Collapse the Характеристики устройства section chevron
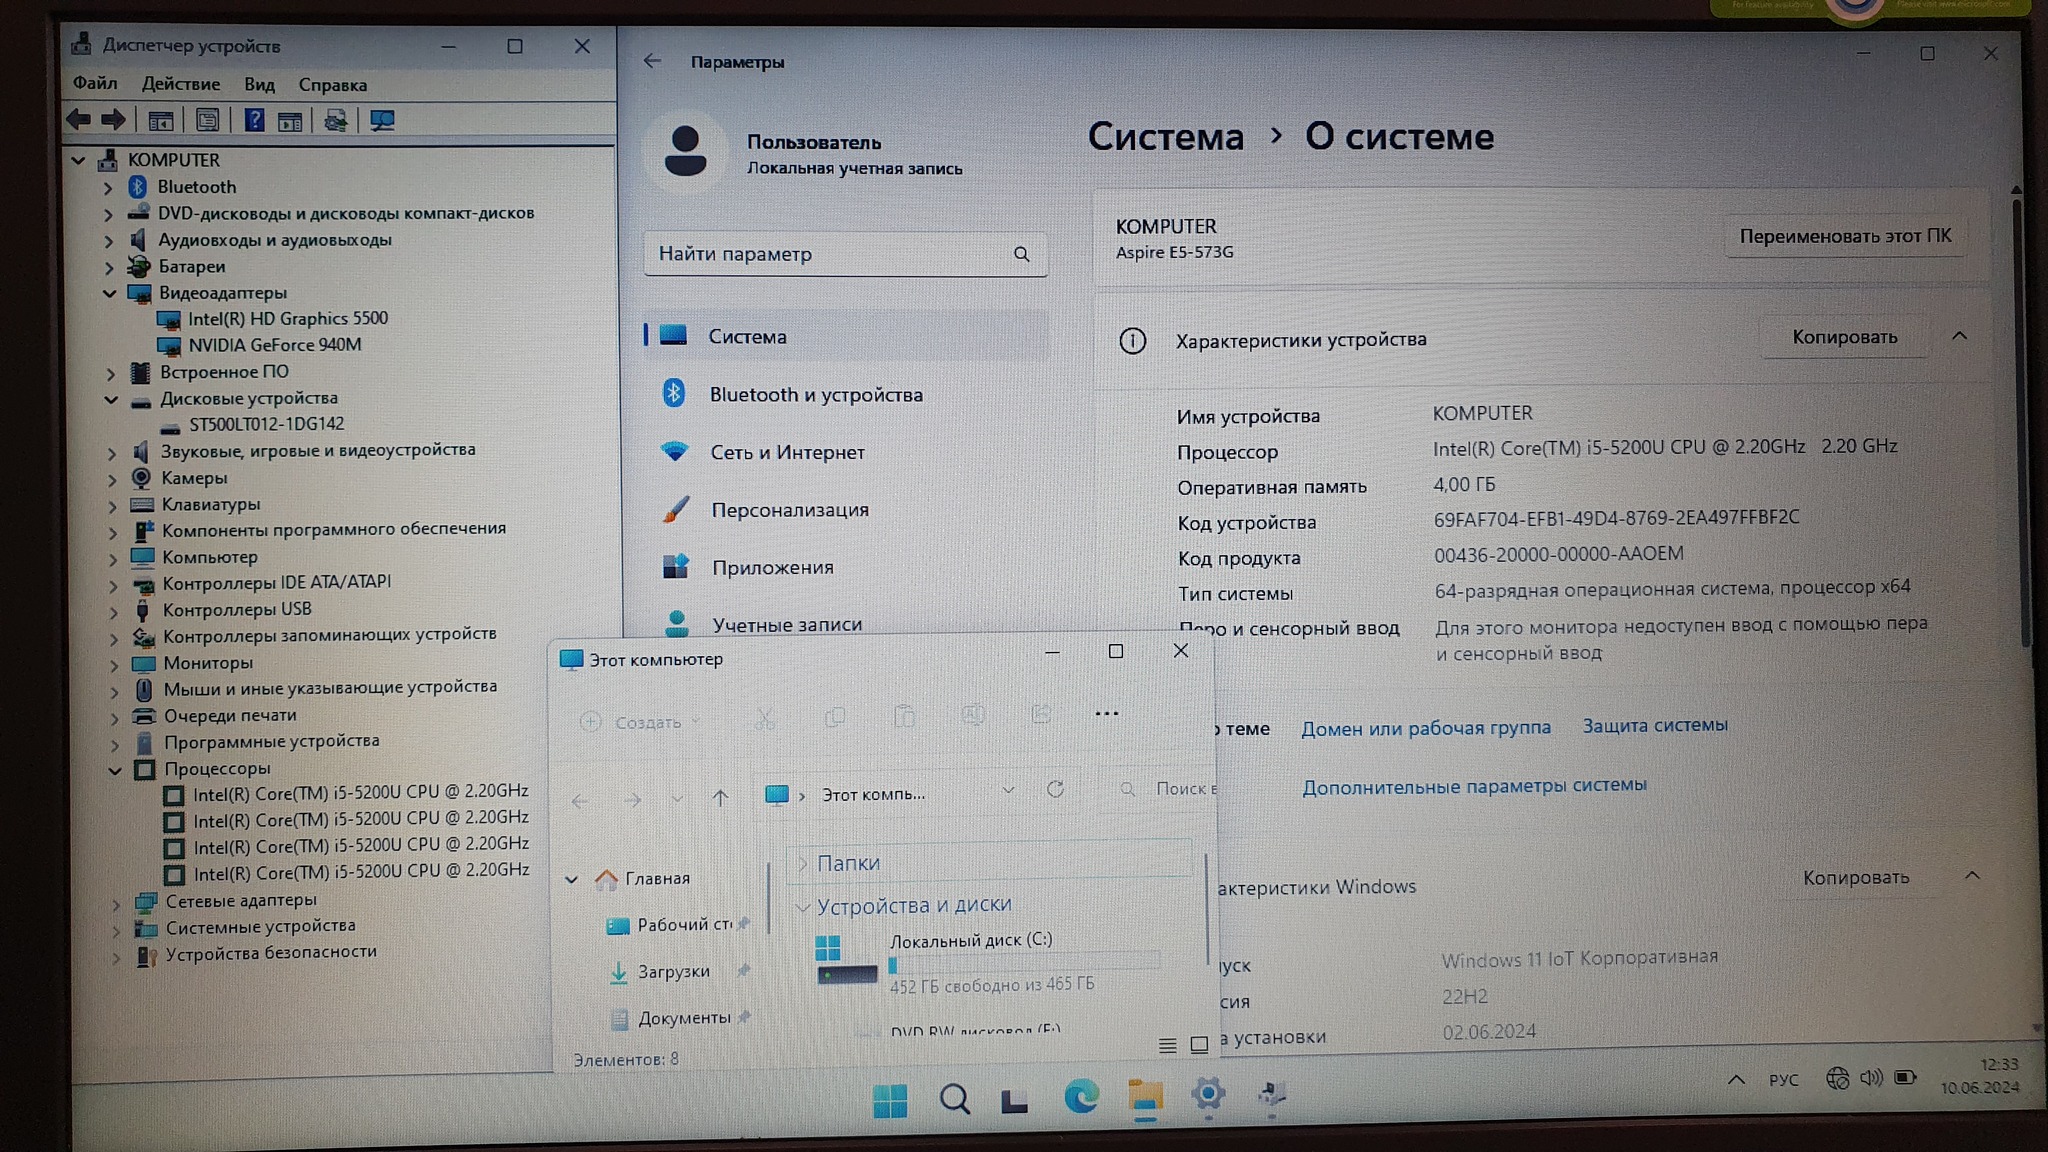 point(1959,337)
